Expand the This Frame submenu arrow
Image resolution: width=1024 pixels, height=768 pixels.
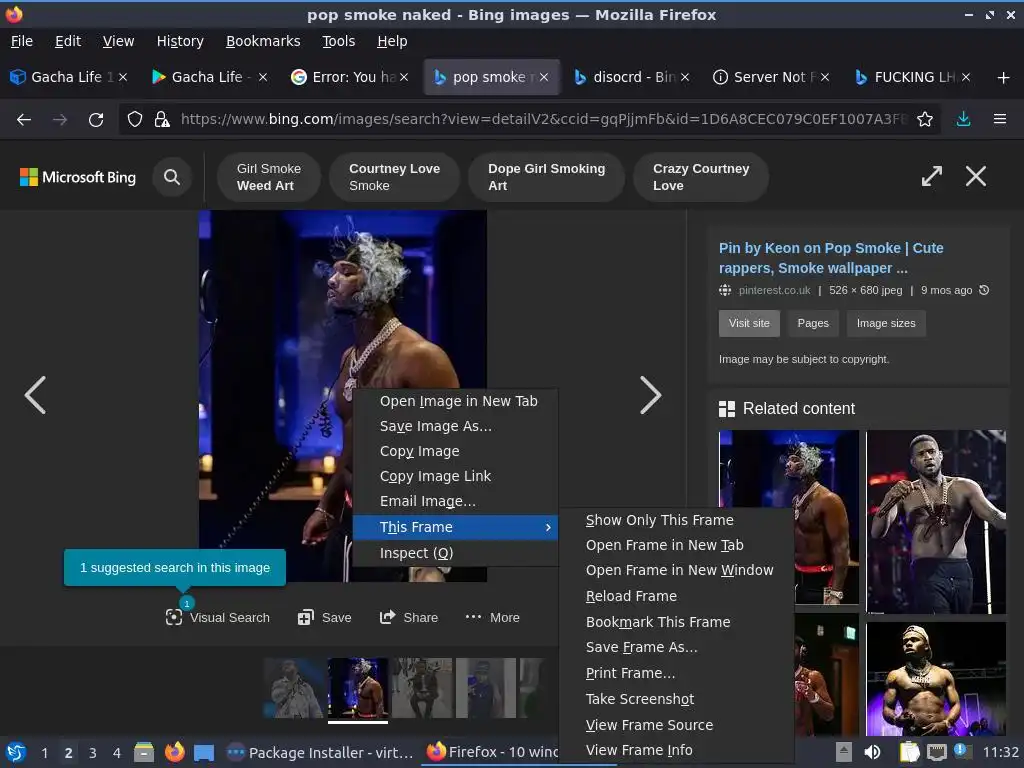pos(547,527)
